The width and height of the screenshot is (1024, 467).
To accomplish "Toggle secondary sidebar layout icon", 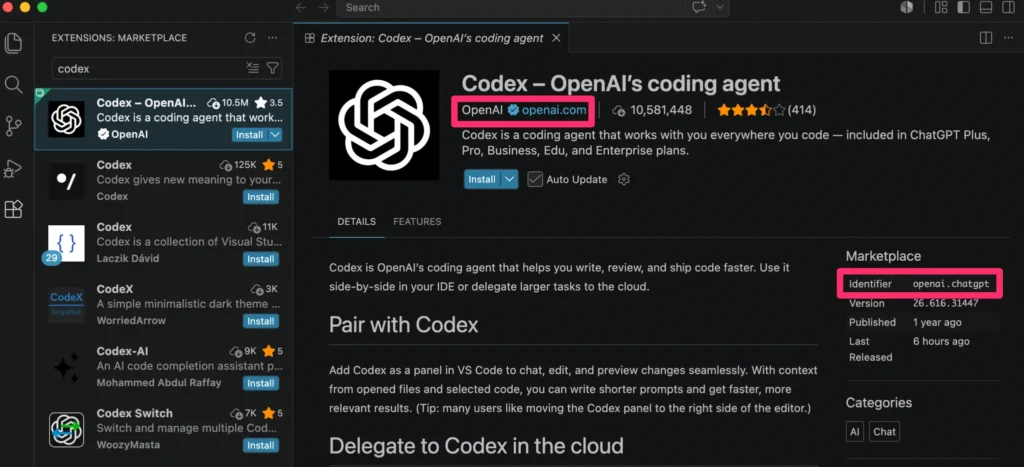I will click(x=1008, y=7).
